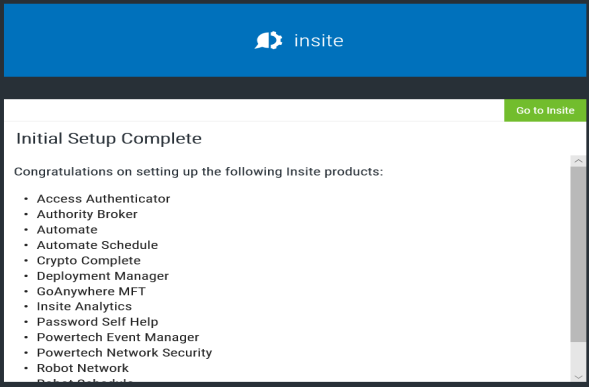Click the Congratulations on setting up sentence
The height and width of the screenshot is (387, 589).
click(x=198, y=172)
